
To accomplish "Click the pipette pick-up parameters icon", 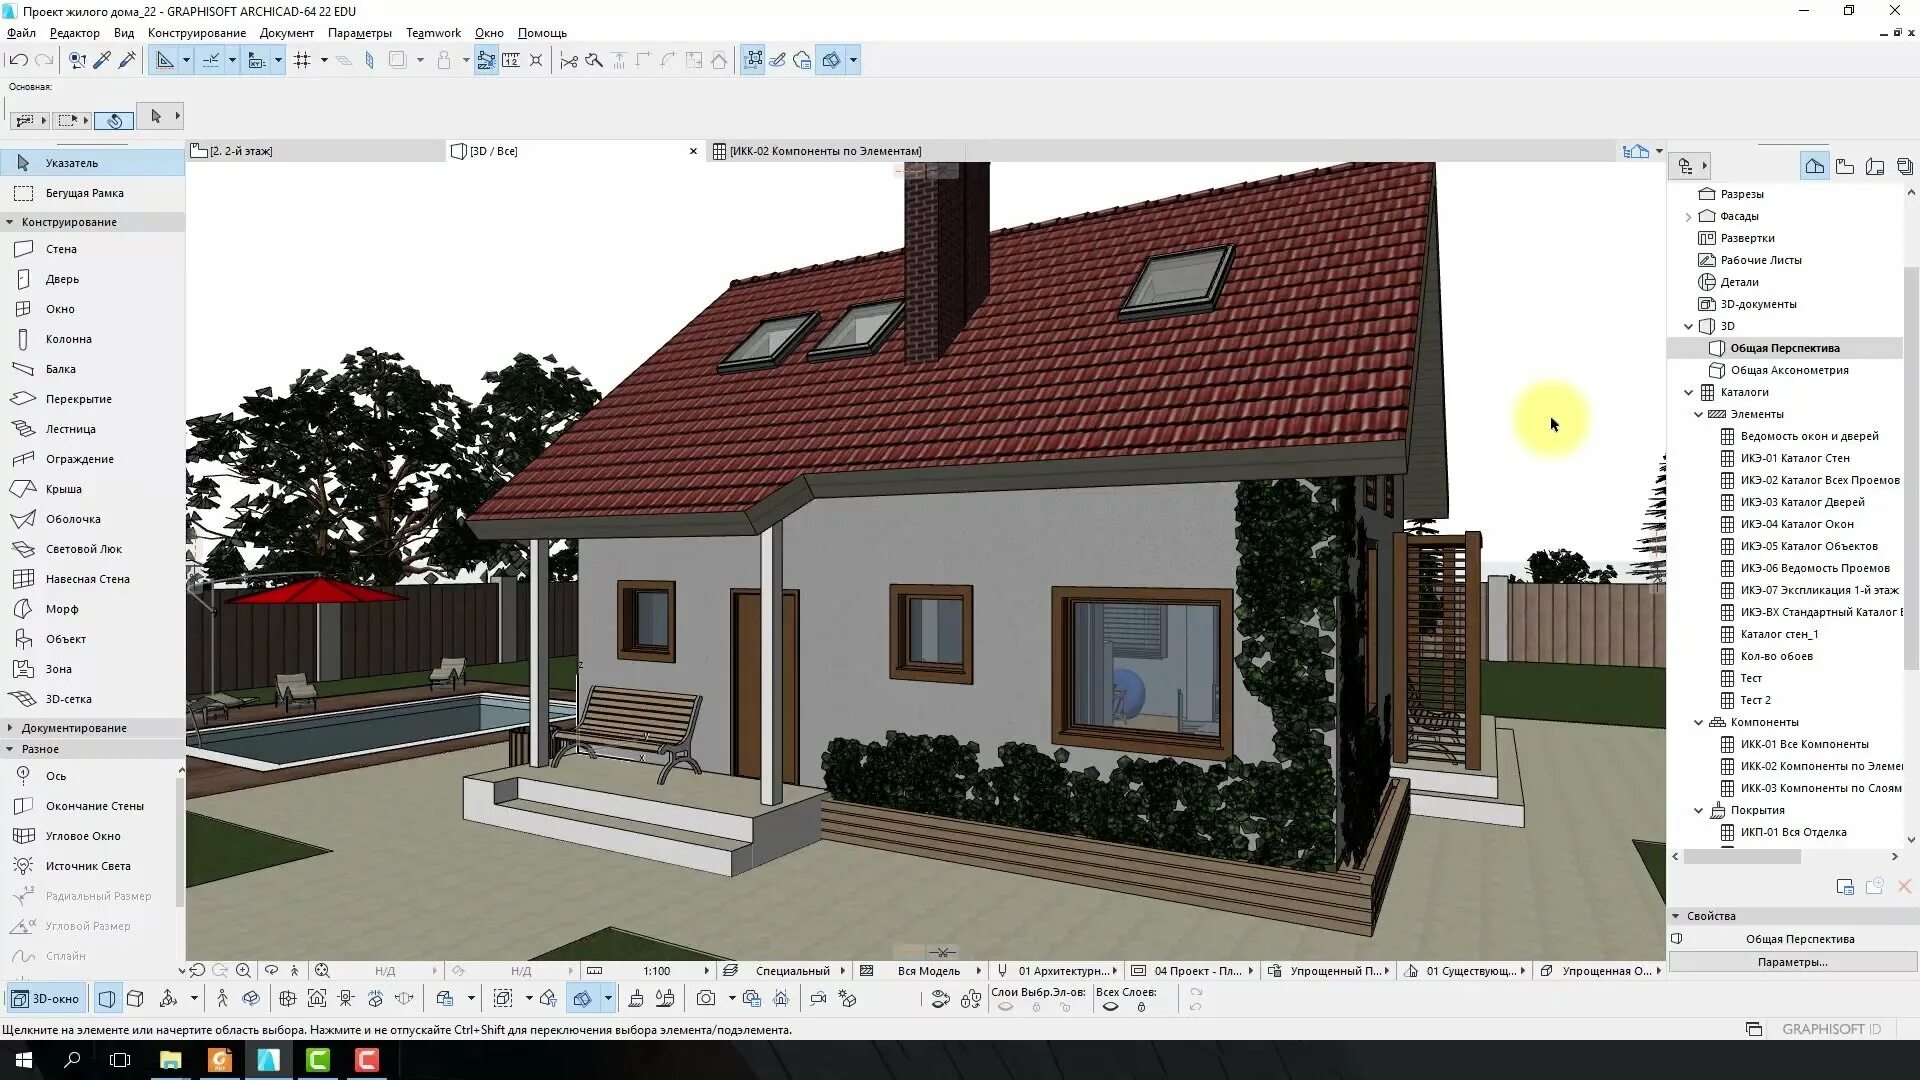I will (102, 60).
